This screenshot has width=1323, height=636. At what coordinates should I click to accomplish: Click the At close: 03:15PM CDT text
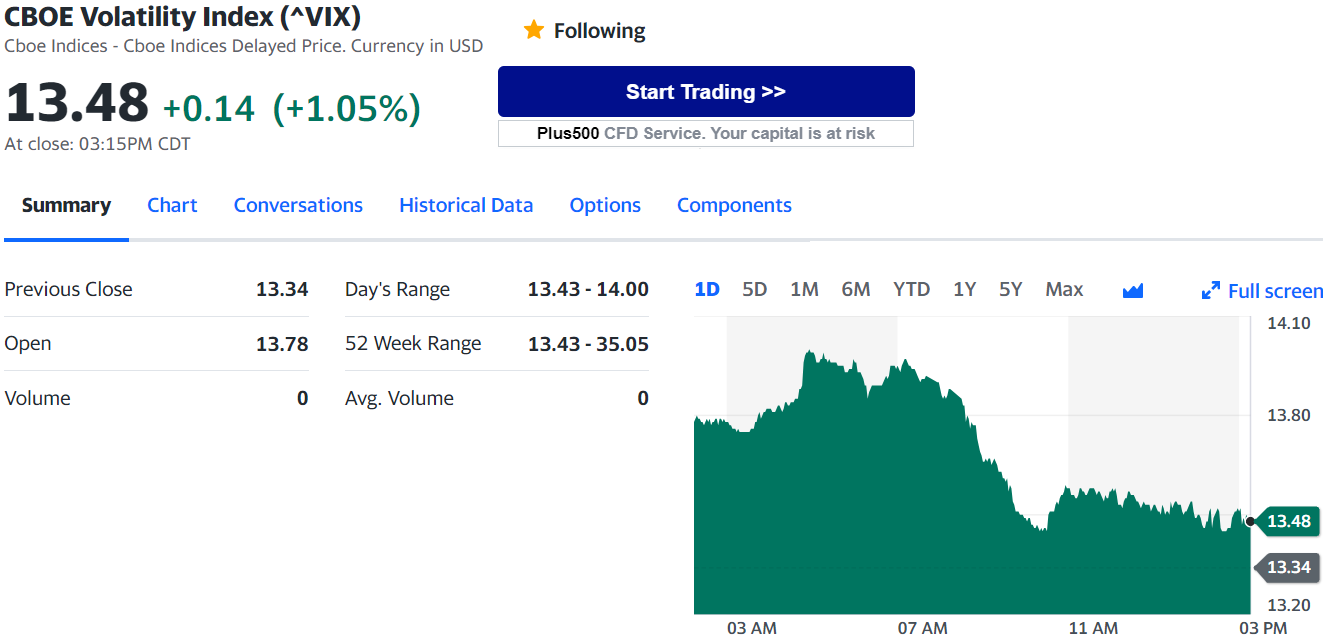click(97, 144)
